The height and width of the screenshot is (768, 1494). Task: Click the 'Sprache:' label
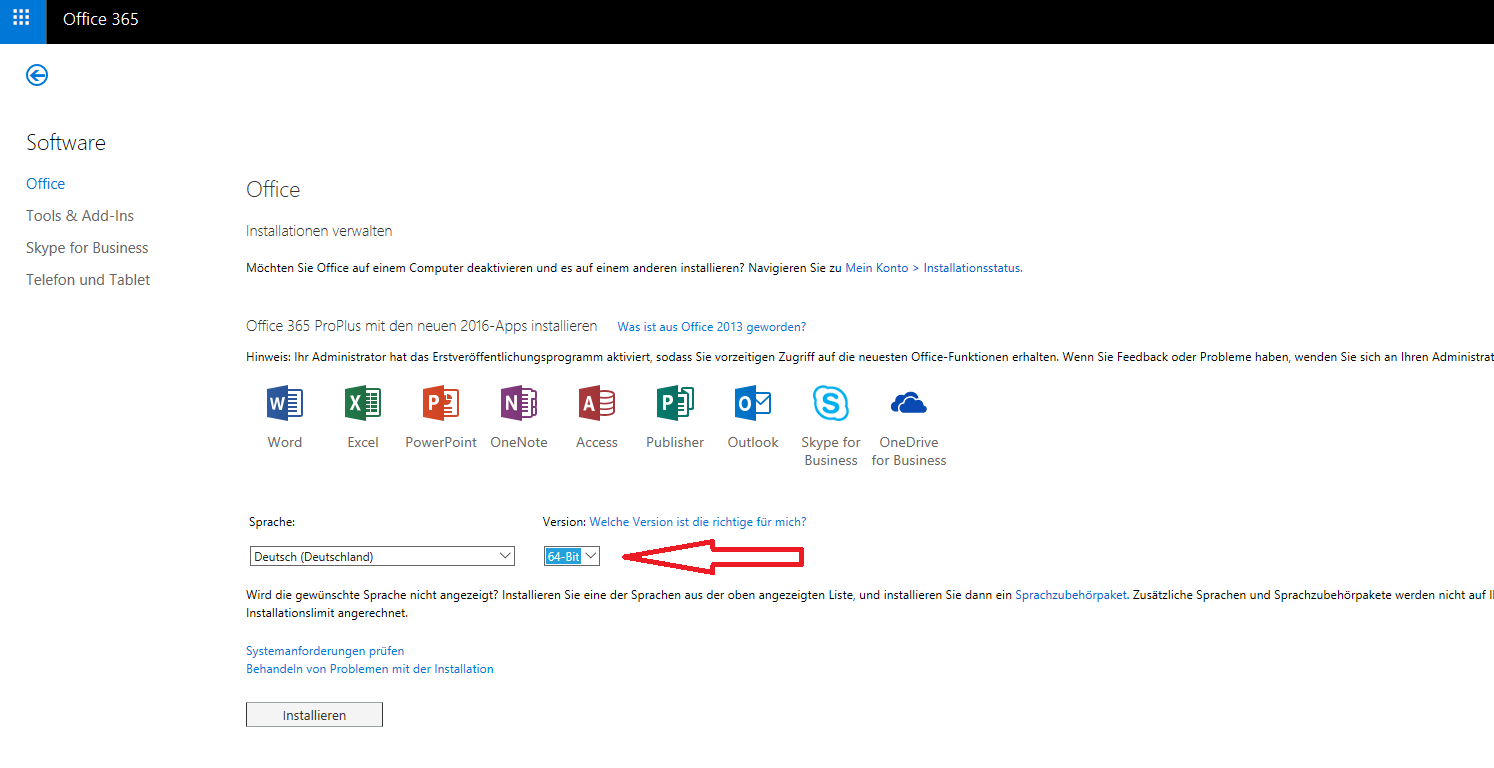tap(272, 522)
